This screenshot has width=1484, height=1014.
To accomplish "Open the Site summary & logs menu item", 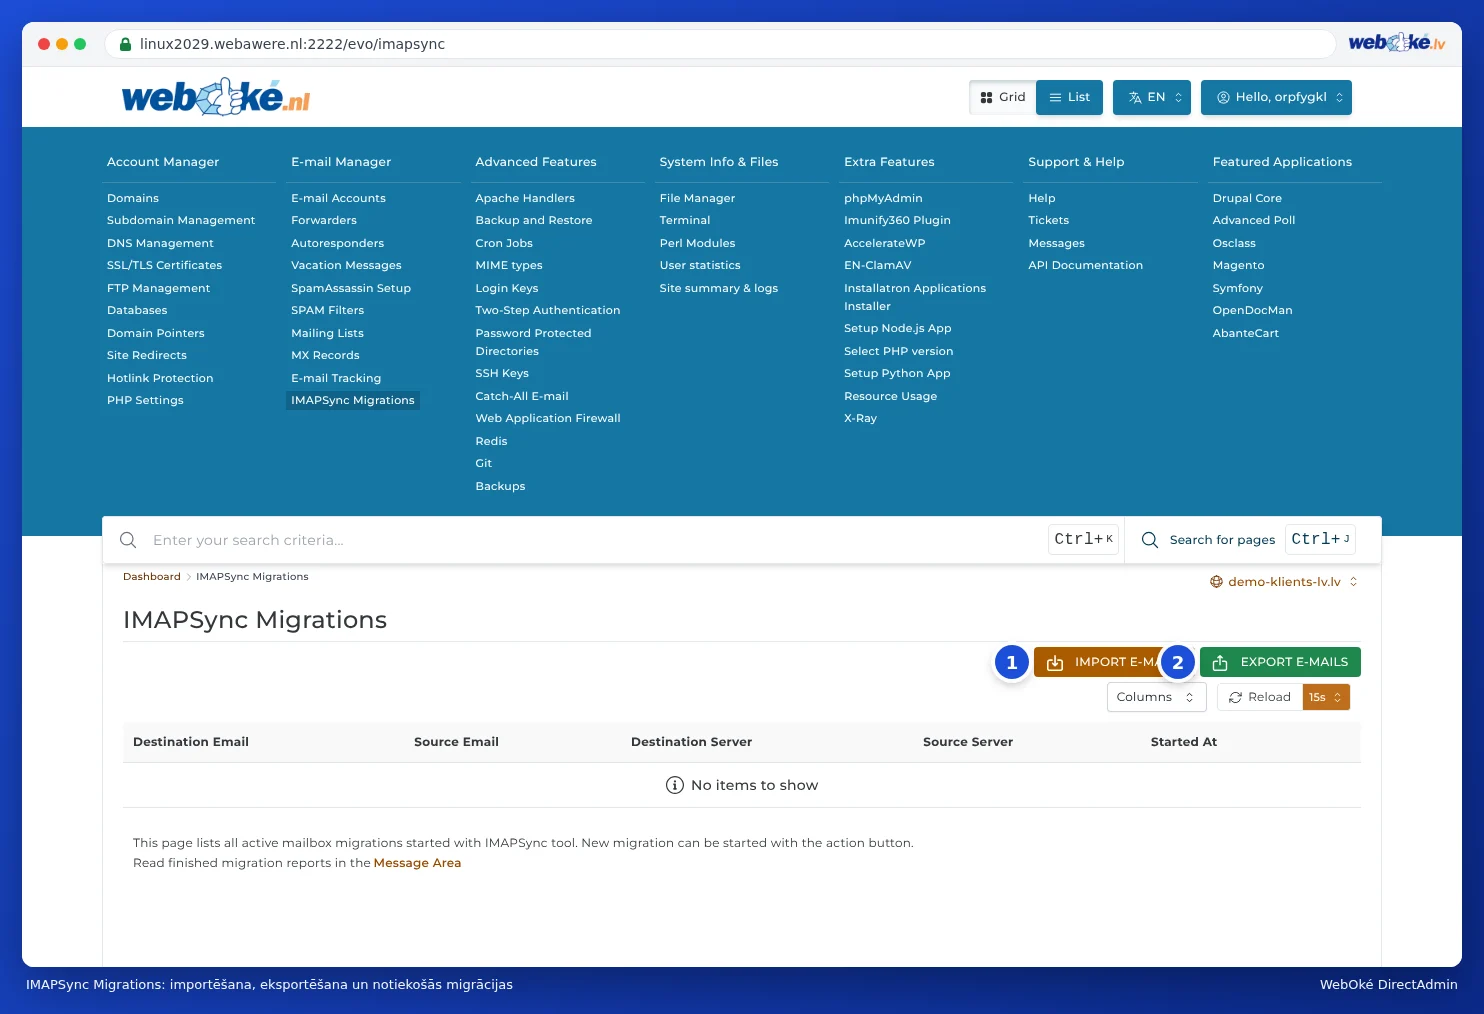I will pos(719,288).
